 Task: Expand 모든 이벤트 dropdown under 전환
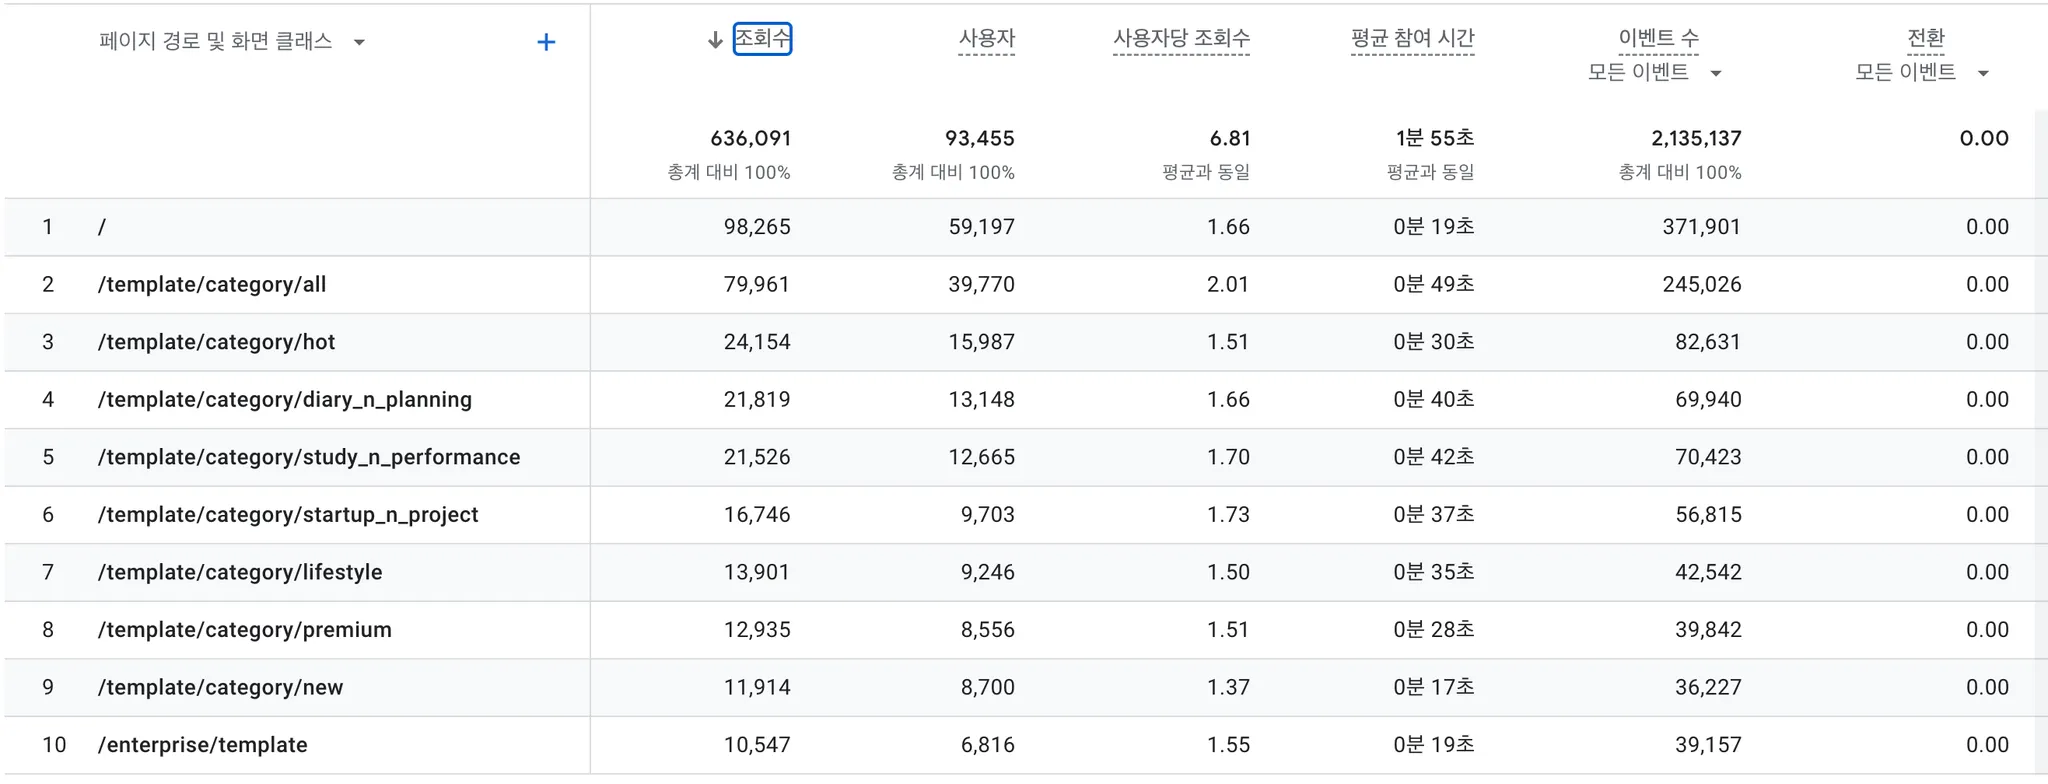(x=1983, y=73)
